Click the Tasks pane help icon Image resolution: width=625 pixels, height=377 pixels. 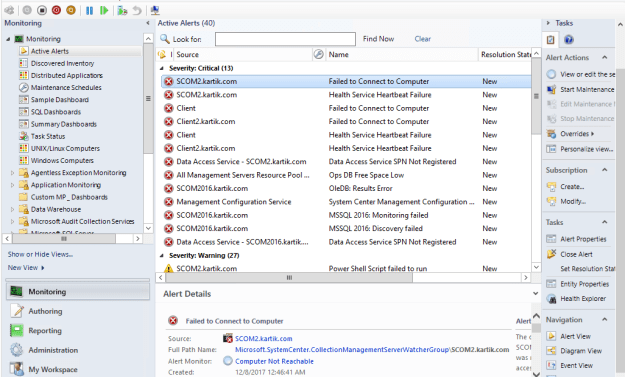(x=569, y=39)
